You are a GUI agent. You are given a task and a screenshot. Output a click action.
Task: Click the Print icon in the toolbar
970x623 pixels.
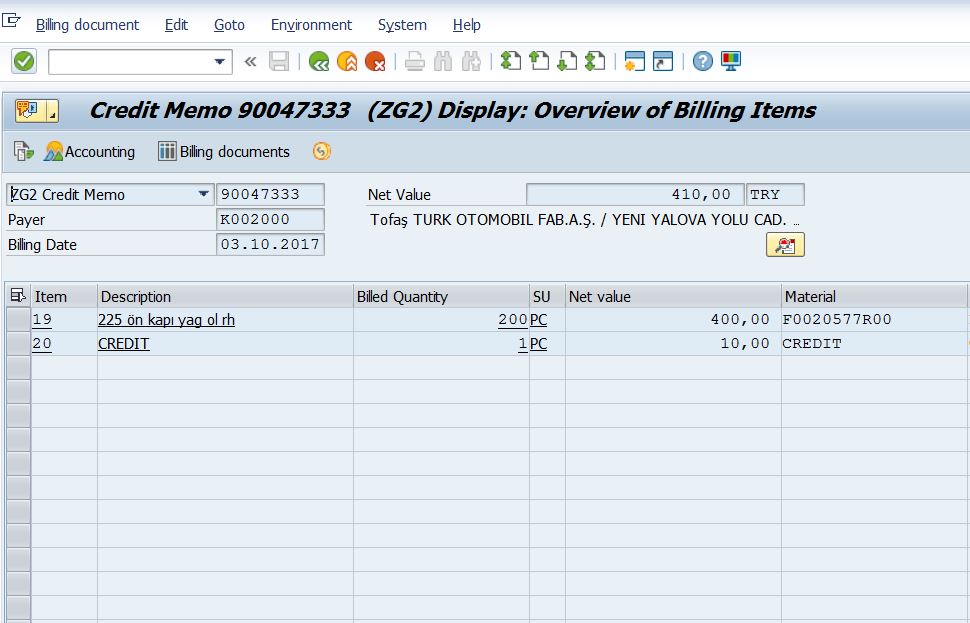[x=413, y=61]
